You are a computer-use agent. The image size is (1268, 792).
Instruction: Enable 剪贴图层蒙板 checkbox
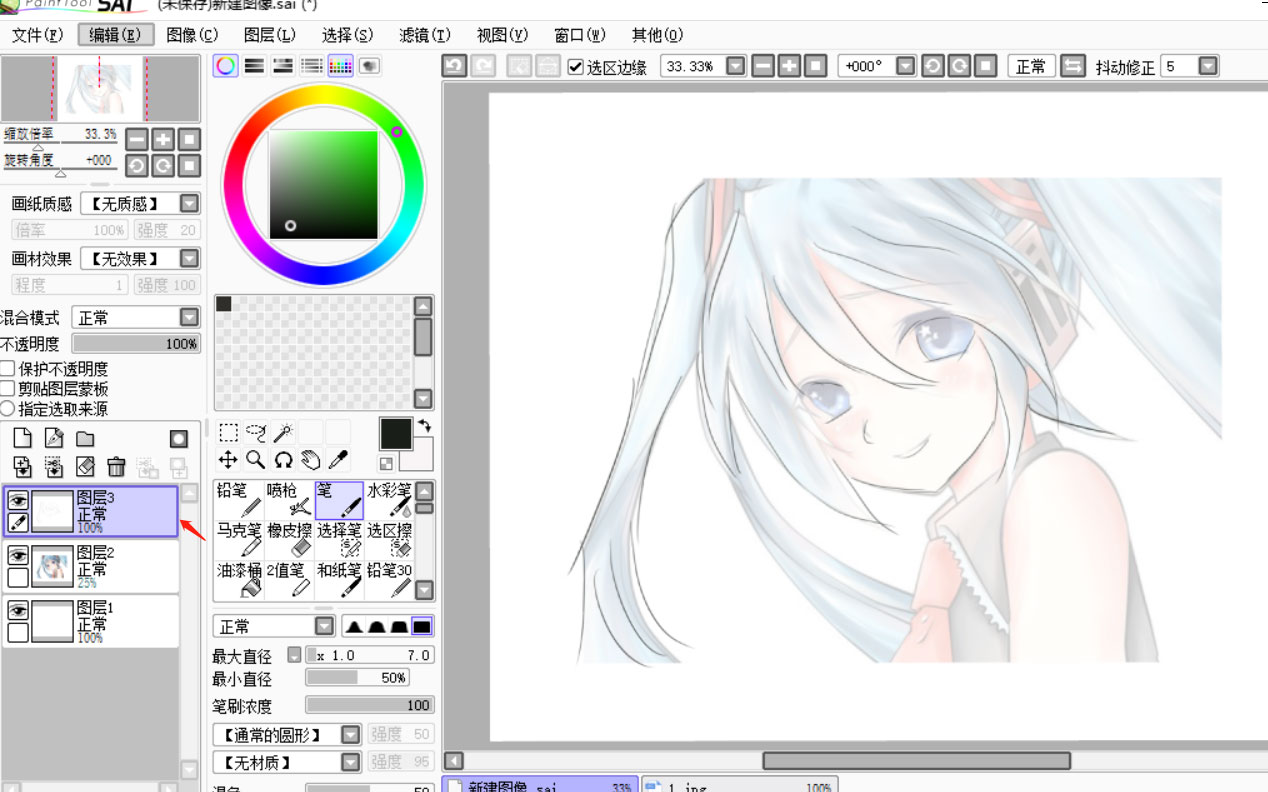pyautogui.click(x=8, y=389)
